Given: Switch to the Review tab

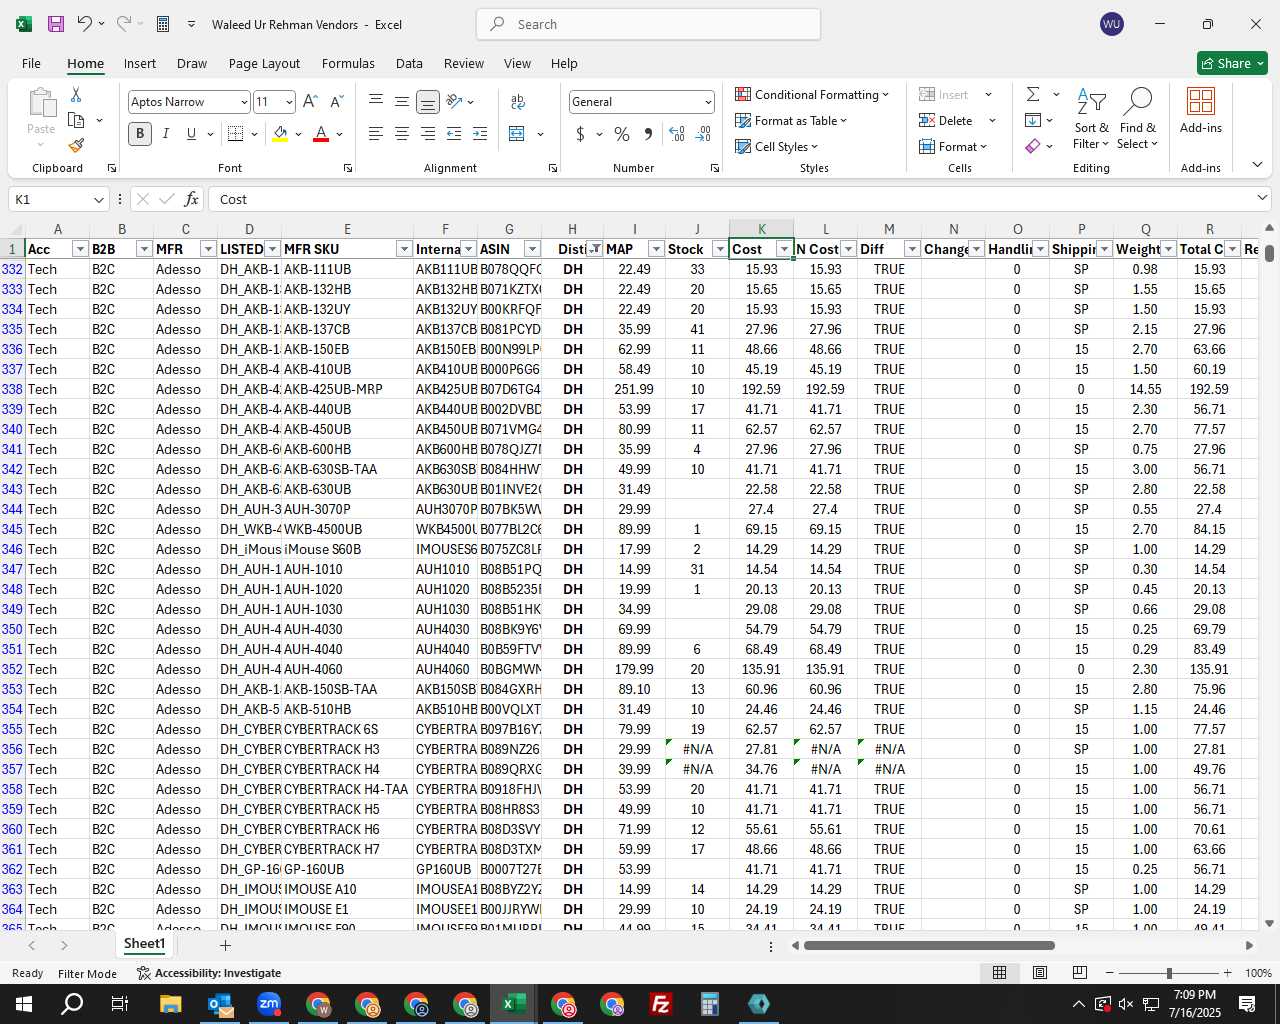Looking at the screenshot, I should coord(464,63).
